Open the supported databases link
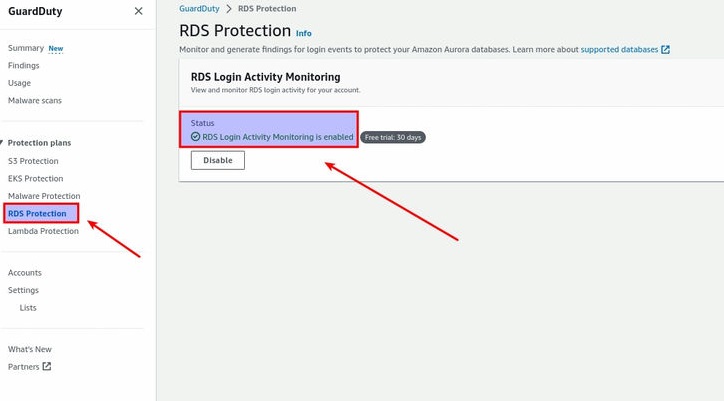This screenshot has height=401, width=724. 619,49
